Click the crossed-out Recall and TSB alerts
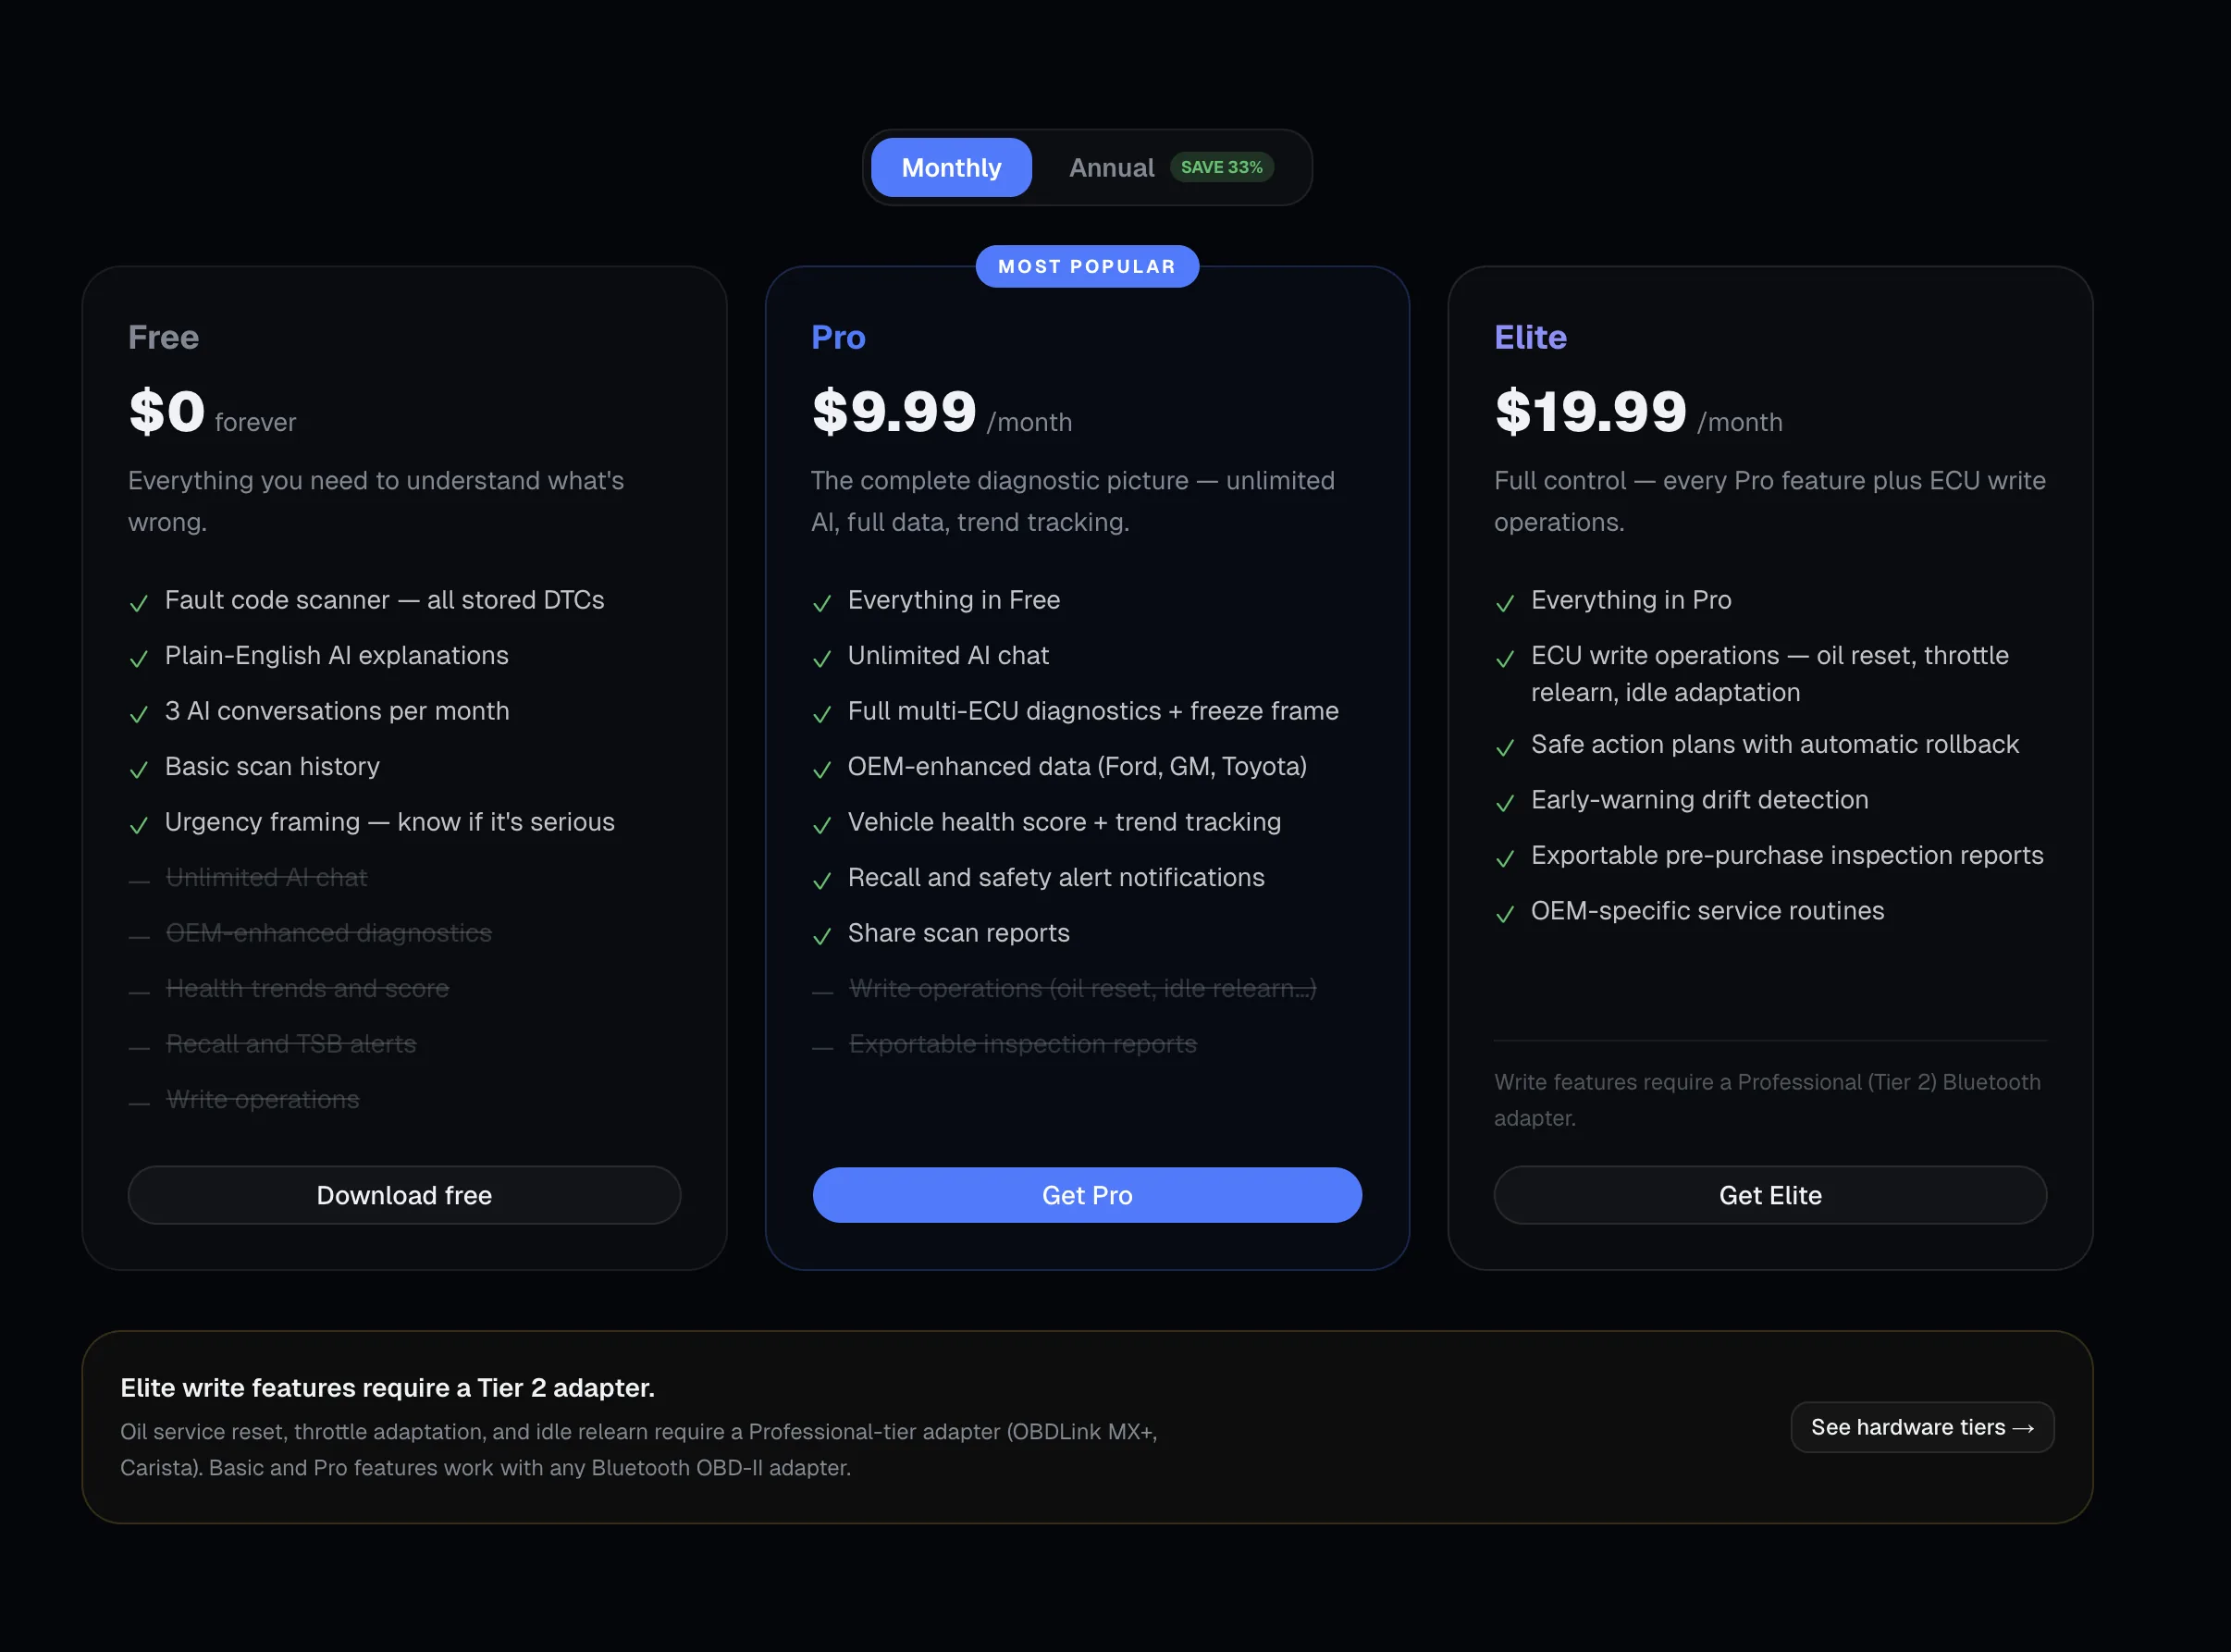The width and height of the screenshot is (2231, 1652). click(290, 1043)
